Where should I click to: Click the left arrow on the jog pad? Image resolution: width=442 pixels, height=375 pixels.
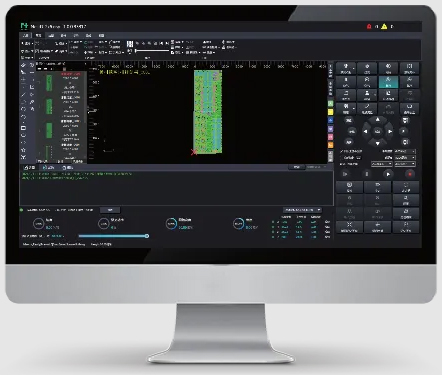tap(365, 132)
